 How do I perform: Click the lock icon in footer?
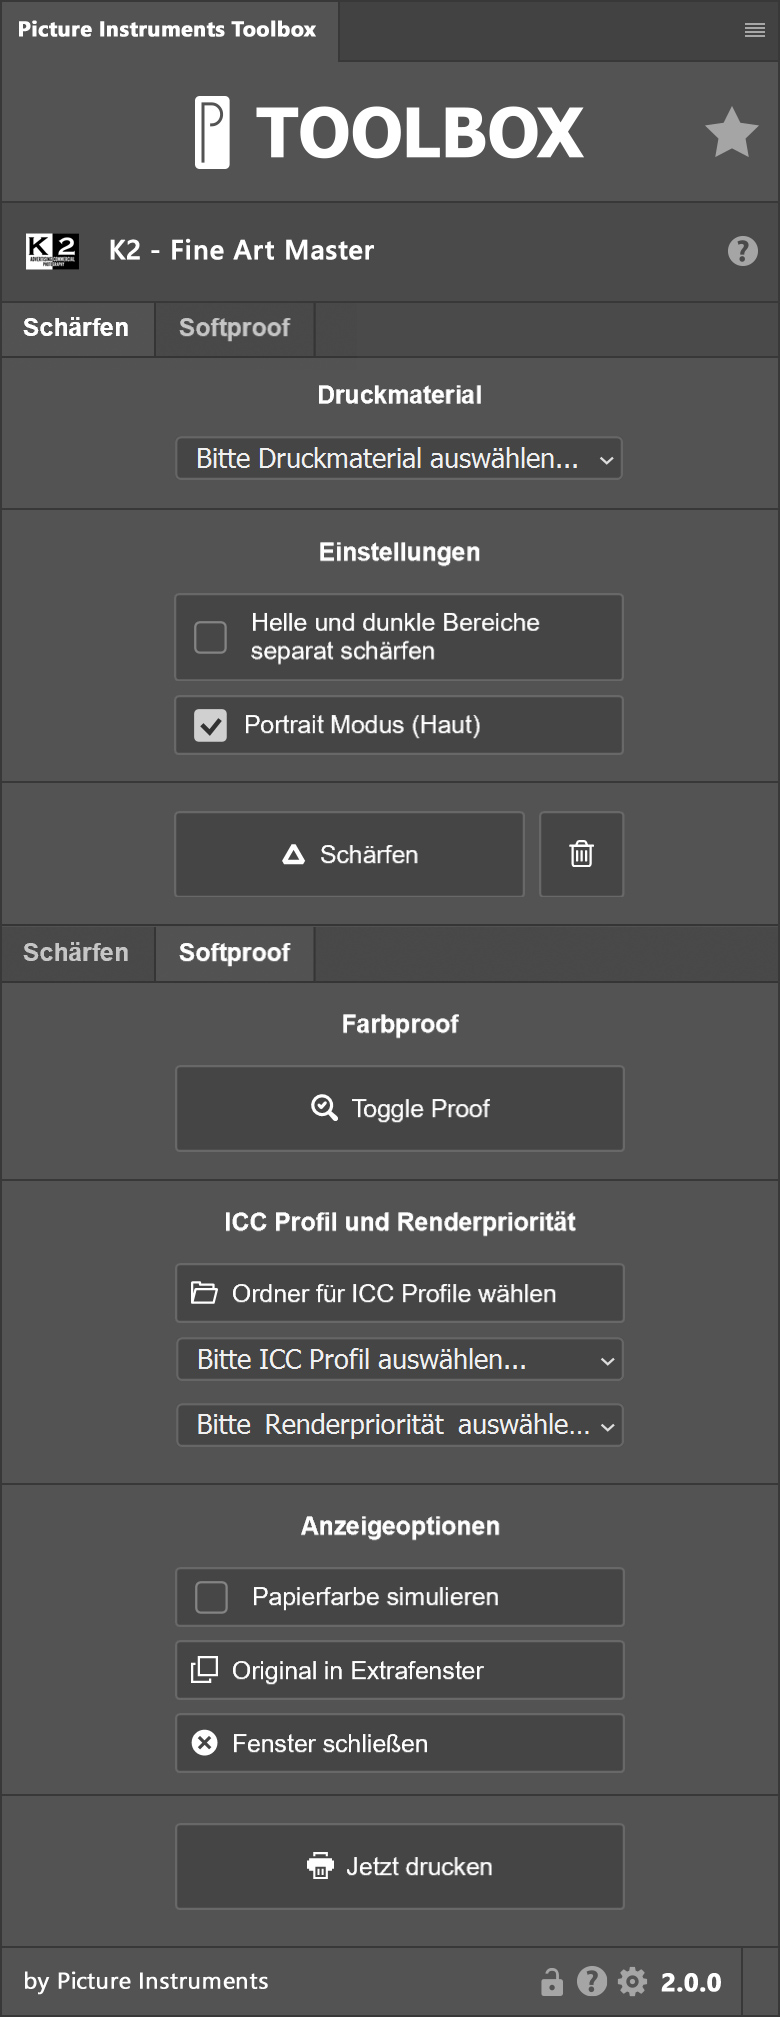coord(551,1981)
